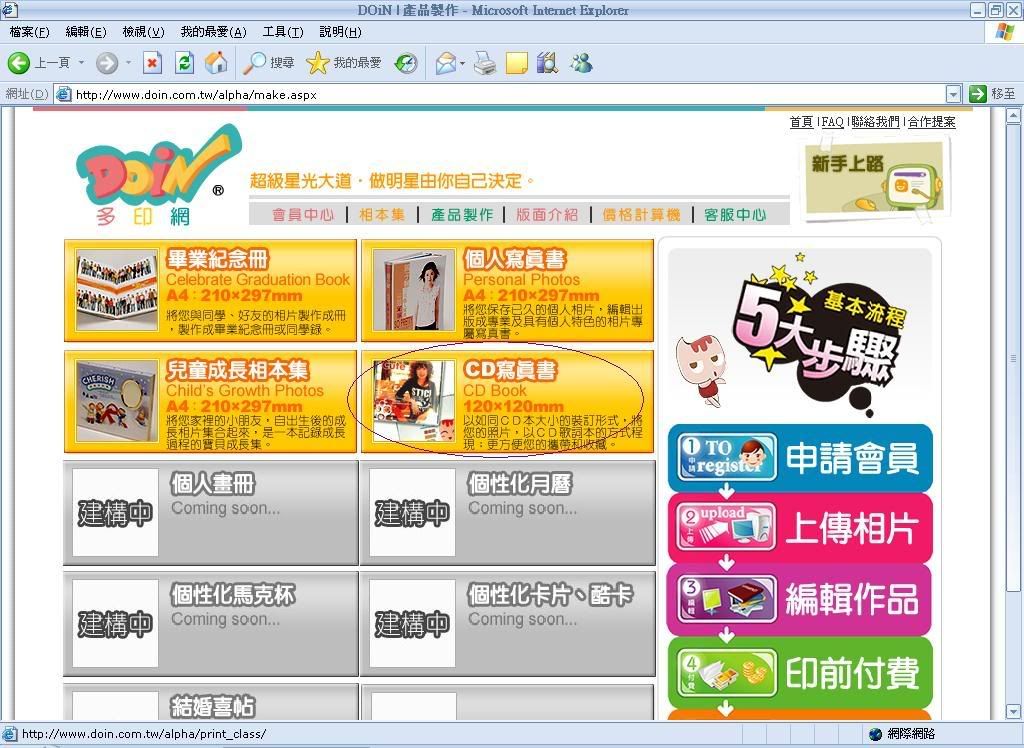The image size is (1024, 748).
Task: Open the Mail envelope icon
Action: [445, 63]
